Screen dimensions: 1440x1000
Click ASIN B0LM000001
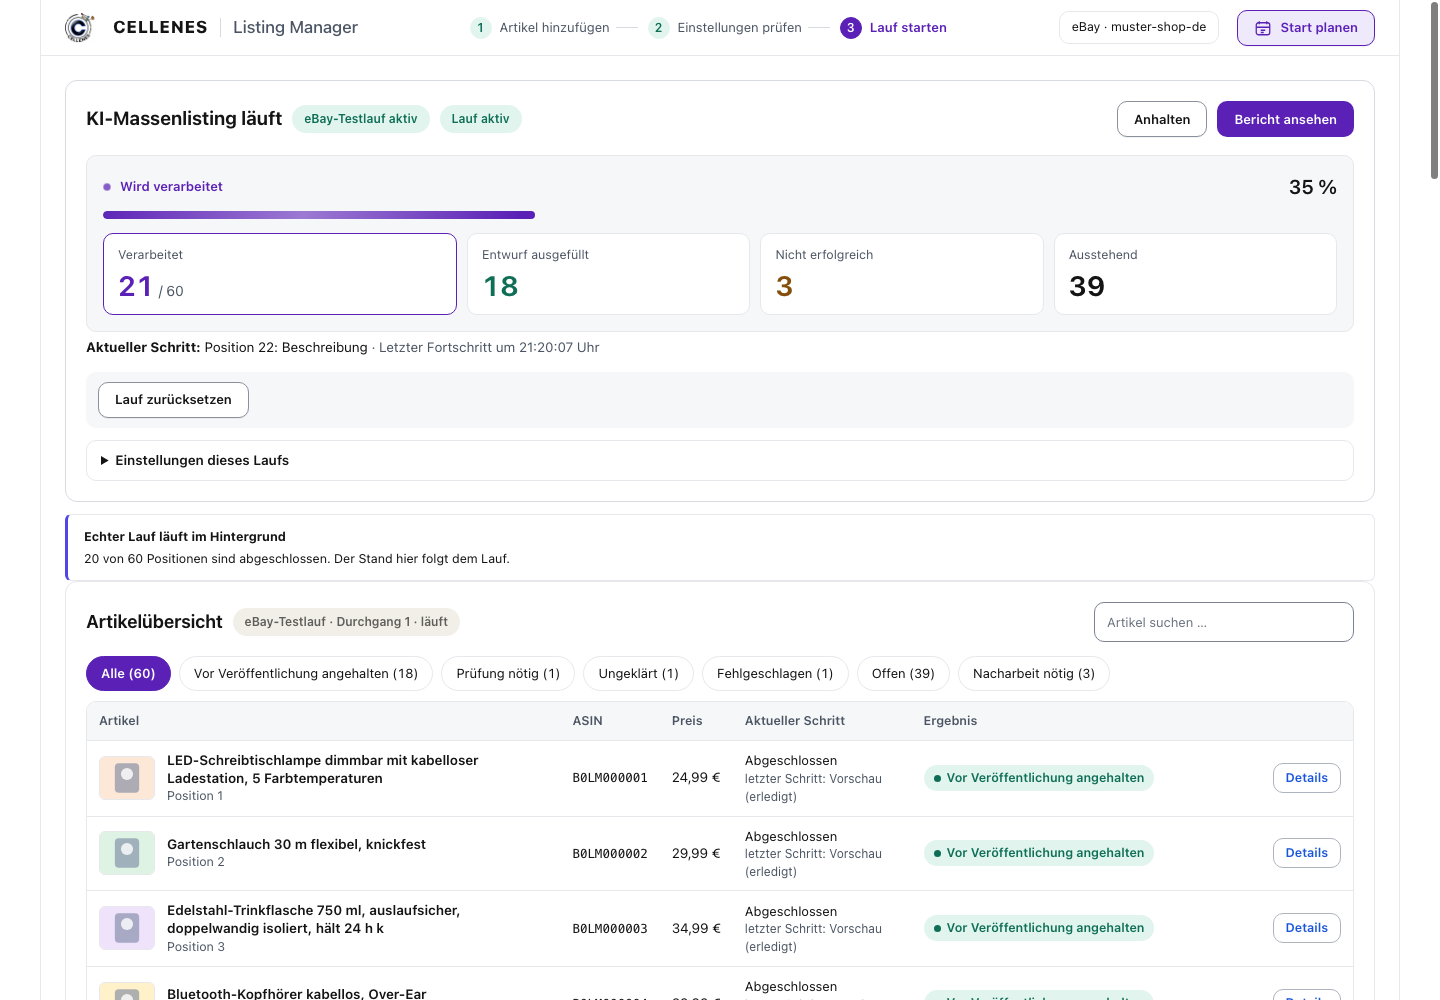point(610,778)
